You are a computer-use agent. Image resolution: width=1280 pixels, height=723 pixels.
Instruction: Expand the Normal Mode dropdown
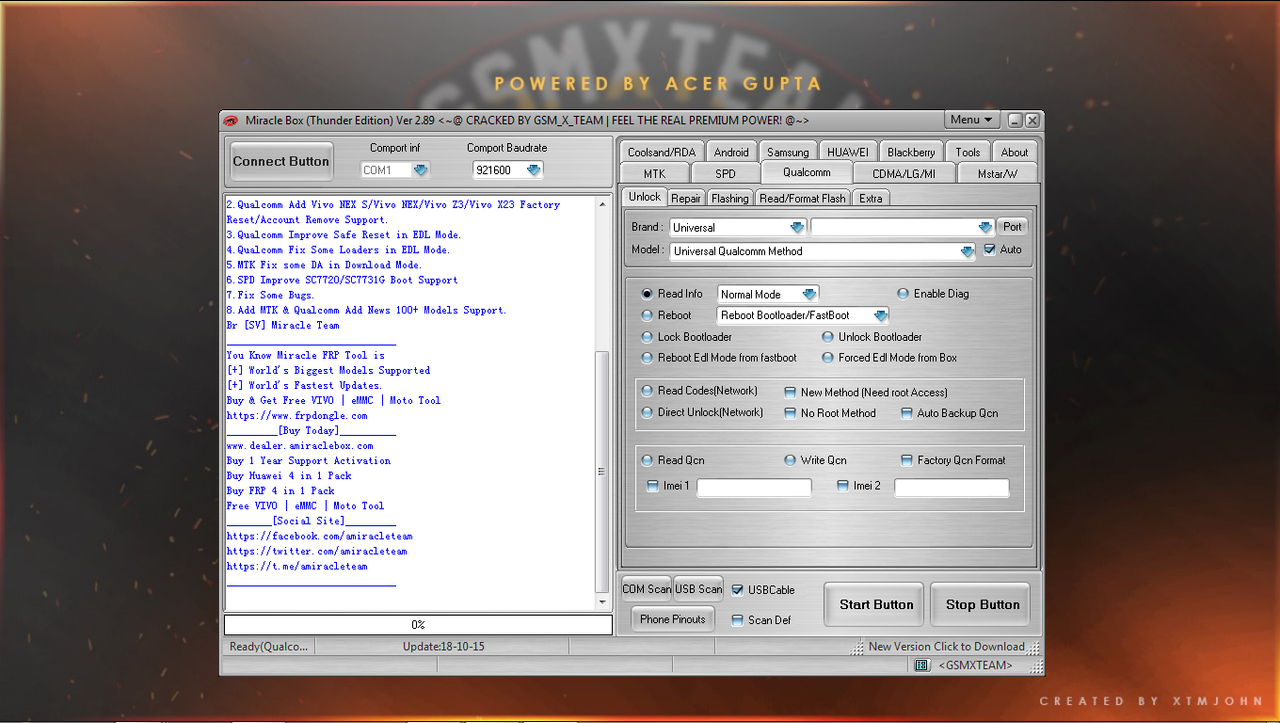click(810, 294)
